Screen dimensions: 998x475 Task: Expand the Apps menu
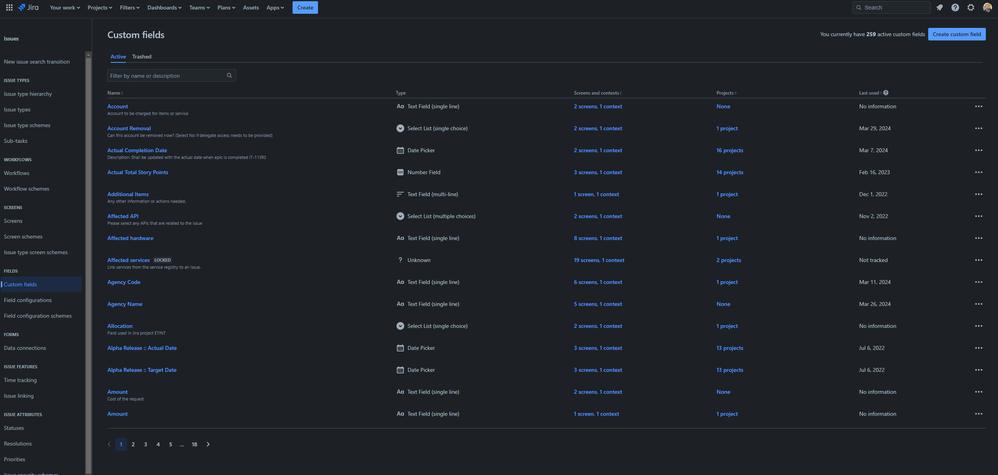click(x=275, y=8)
